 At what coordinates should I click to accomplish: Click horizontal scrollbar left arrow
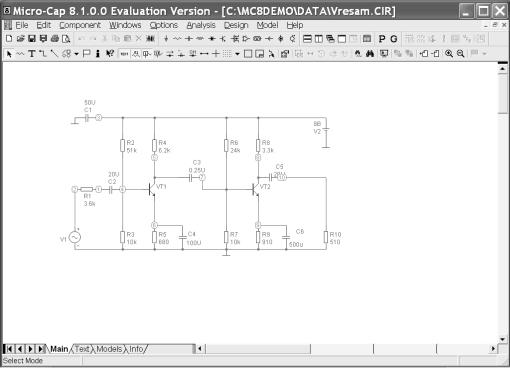tap(199, 349)
